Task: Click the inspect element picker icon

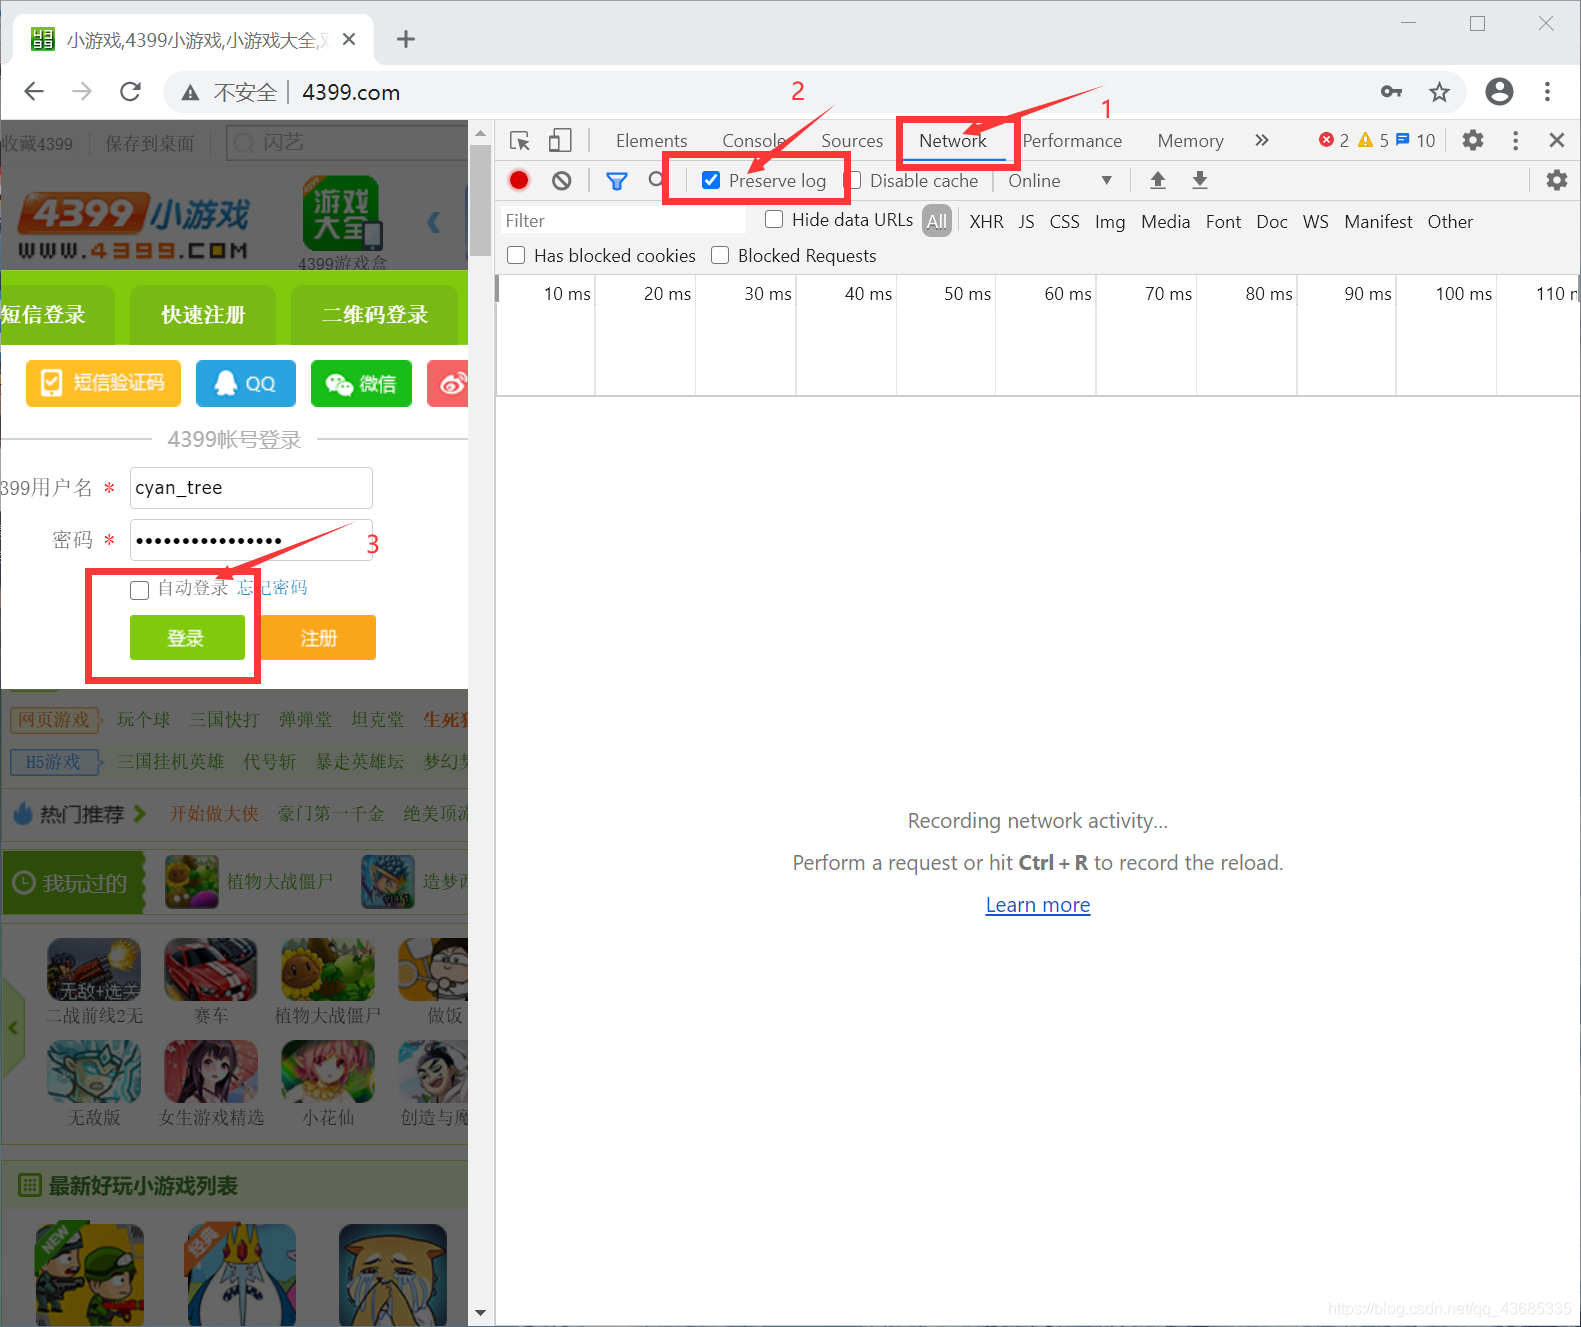Action: click(519, 140)
